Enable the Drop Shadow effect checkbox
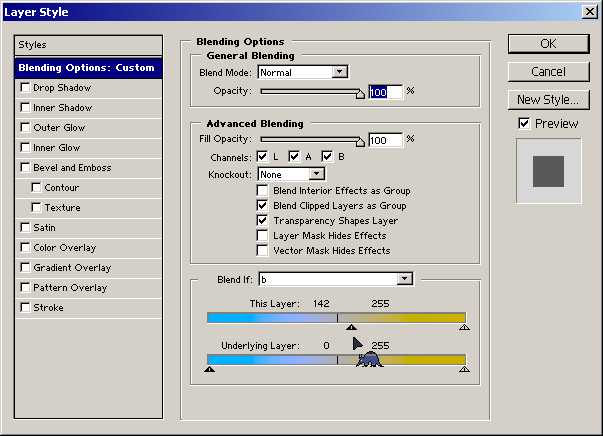The image size is (603, 436). pos(25,88)
